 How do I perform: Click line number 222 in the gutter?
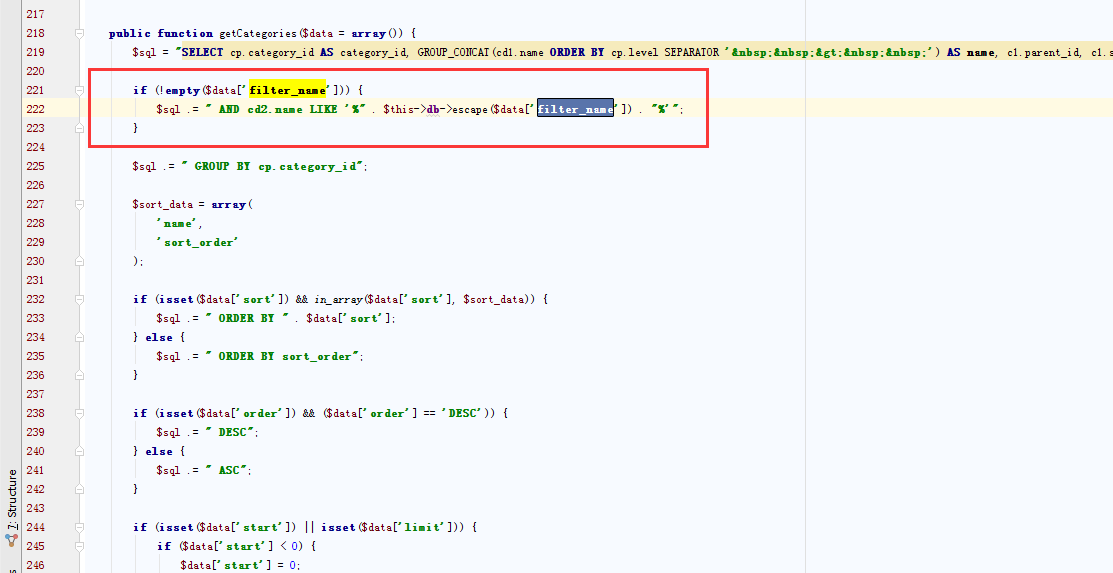tap(35, 109)
